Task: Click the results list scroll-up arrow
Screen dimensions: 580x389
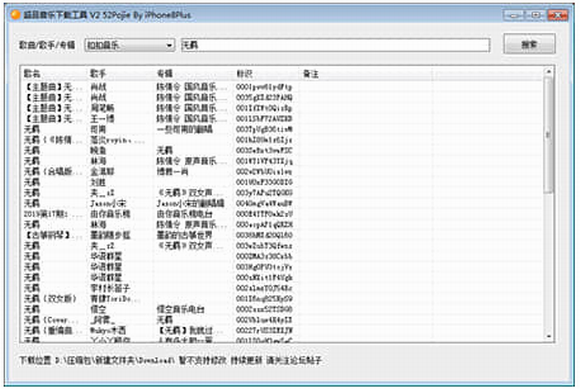Action: [549, 71]
